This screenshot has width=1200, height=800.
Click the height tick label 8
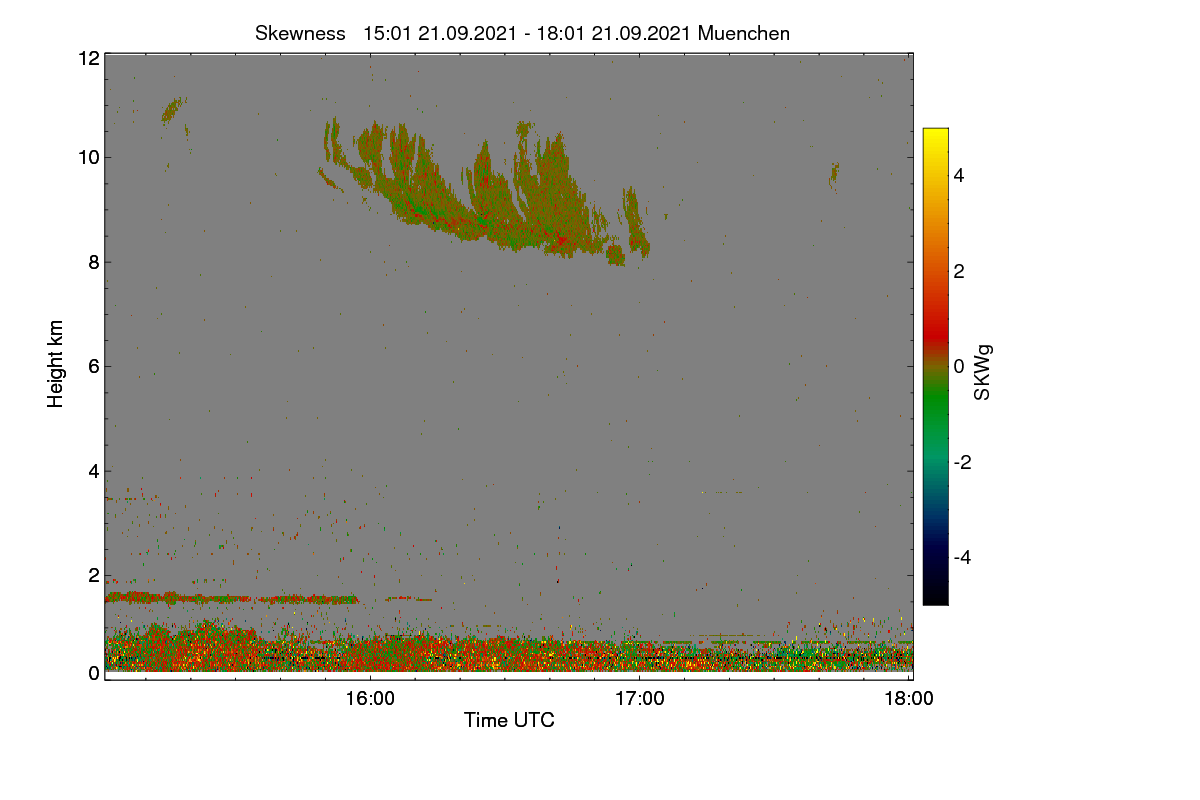pos(94,262)
